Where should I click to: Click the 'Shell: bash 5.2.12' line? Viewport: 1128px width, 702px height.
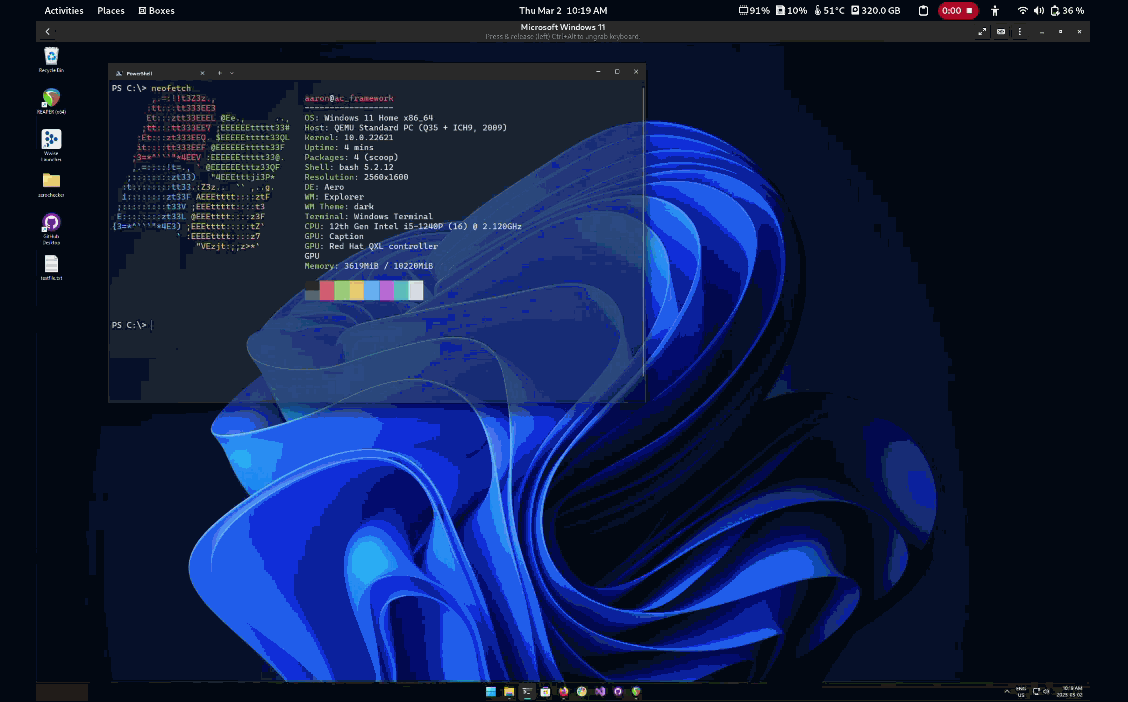[349, 167]
